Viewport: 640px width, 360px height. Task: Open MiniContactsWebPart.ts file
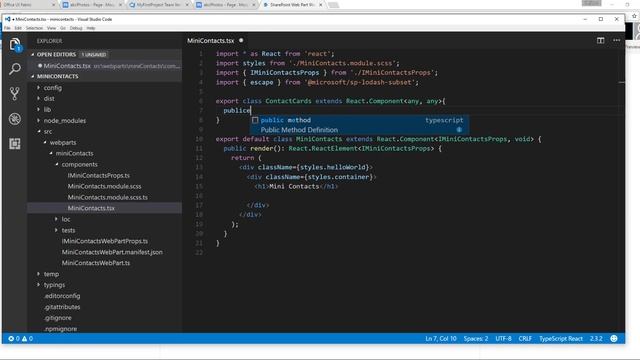96,263
